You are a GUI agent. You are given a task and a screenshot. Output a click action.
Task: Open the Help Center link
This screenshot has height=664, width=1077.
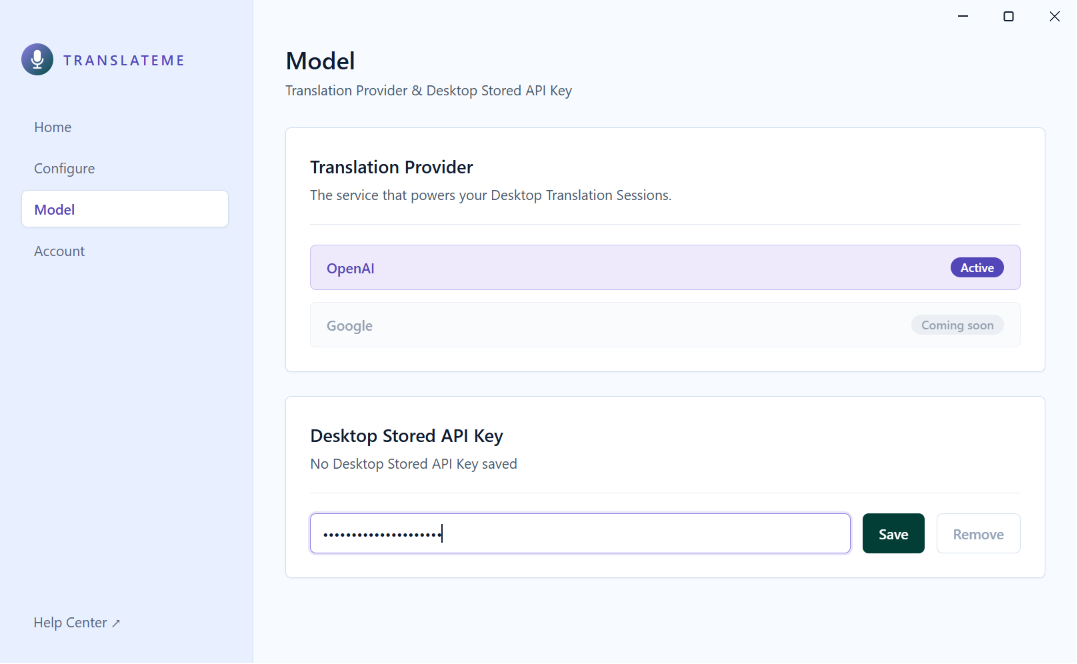click(77, 622)
